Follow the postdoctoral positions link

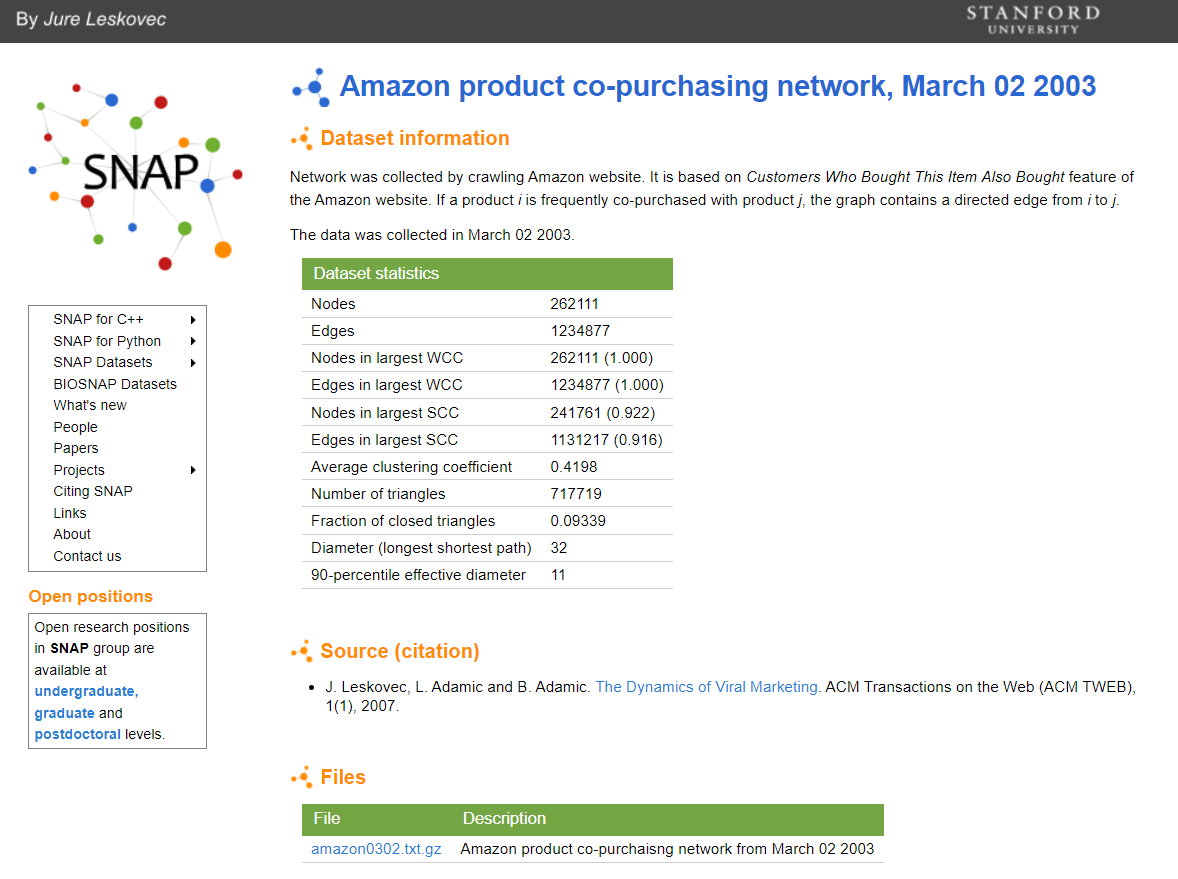77,734
